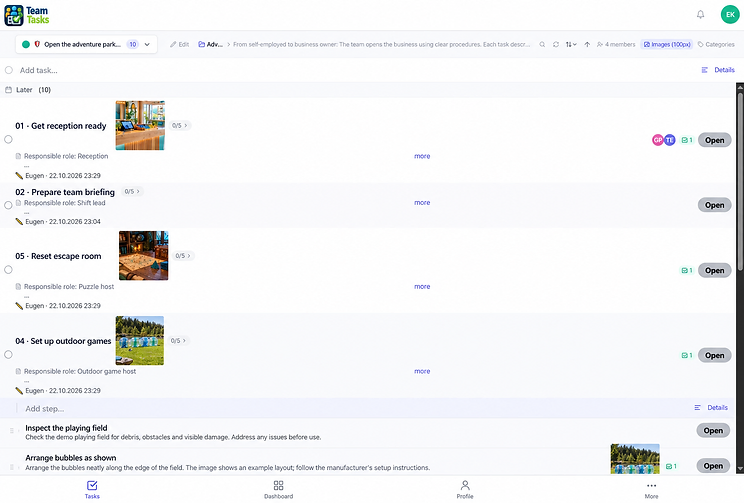
Task: Open the notifications bell
Action: coord(700,14)
